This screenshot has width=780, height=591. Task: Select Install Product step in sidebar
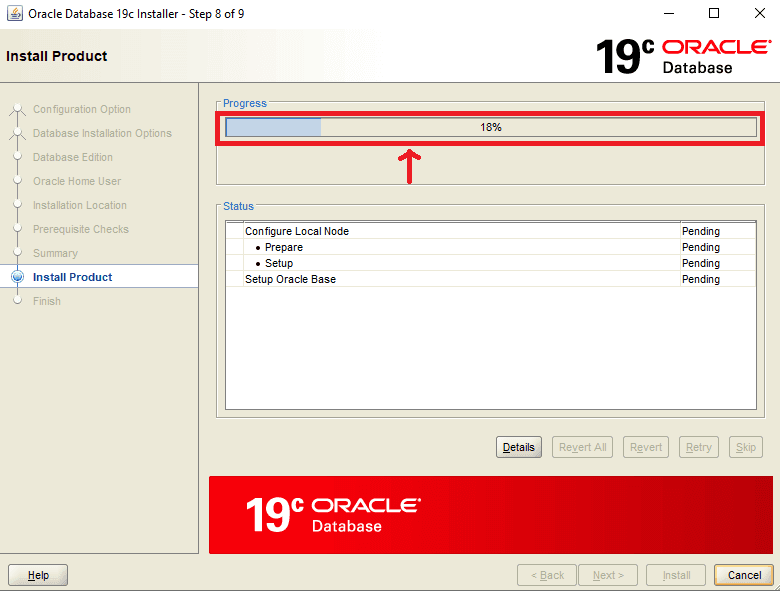click(x=72, y=277)
